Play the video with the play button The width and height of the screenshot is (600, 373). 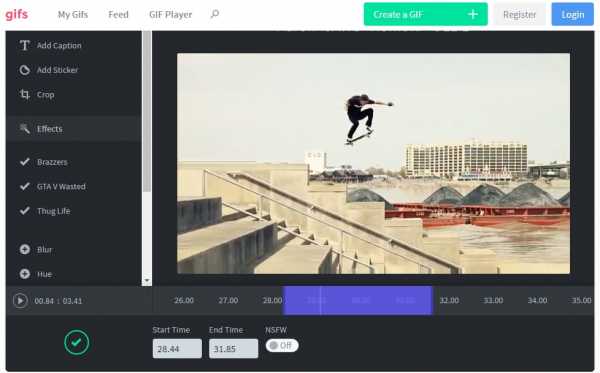click(x=20, y=301)
